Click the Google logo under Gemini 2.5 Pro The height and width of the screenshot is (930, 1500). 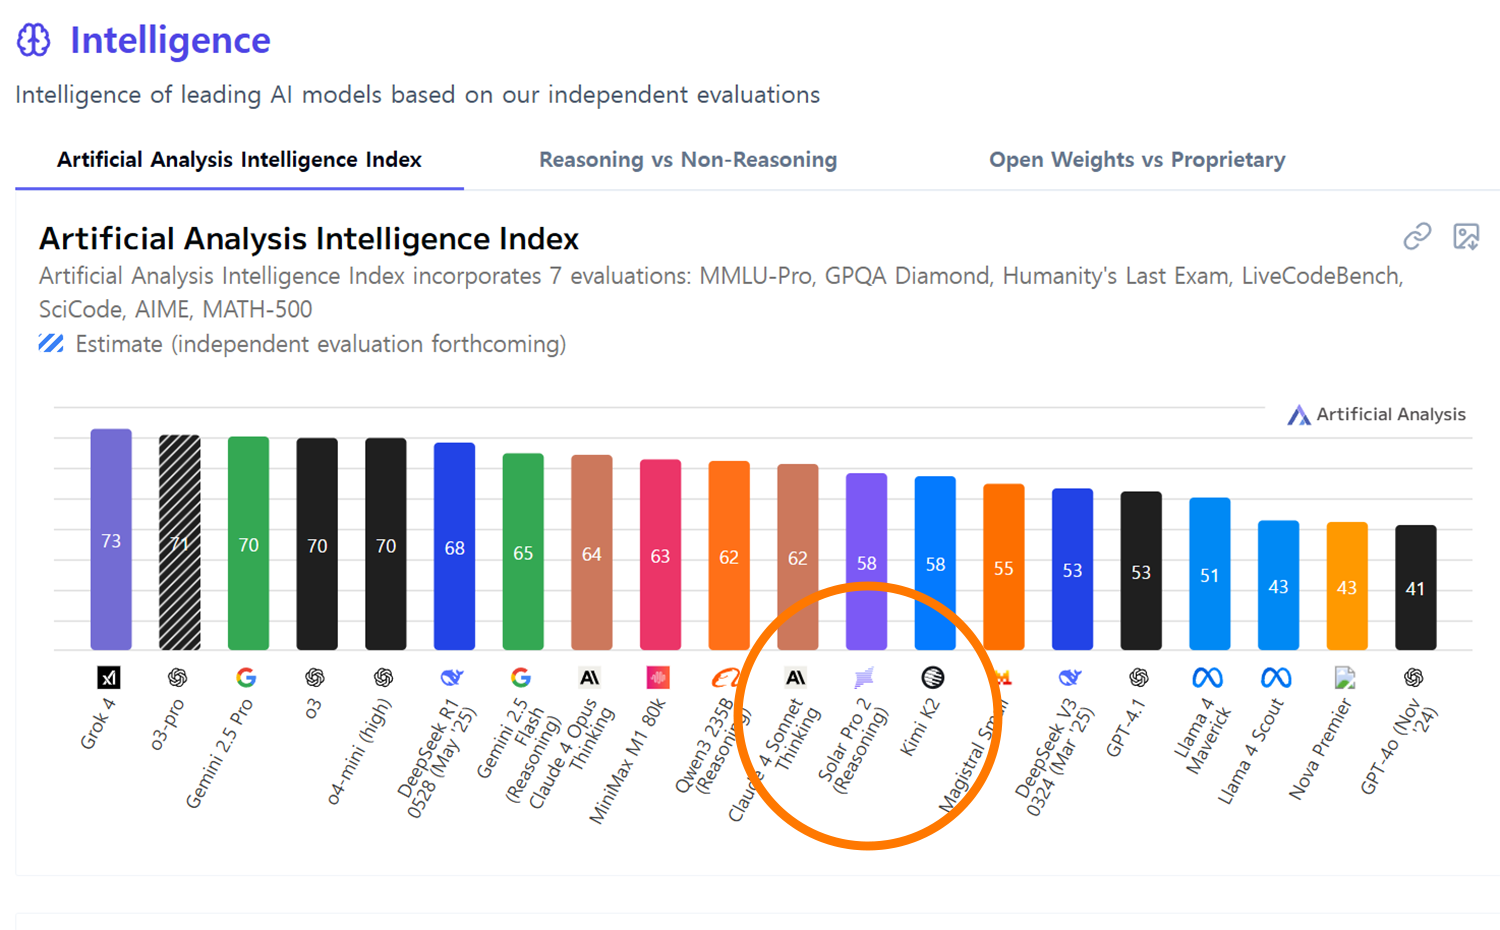click(x=246, y=678)
